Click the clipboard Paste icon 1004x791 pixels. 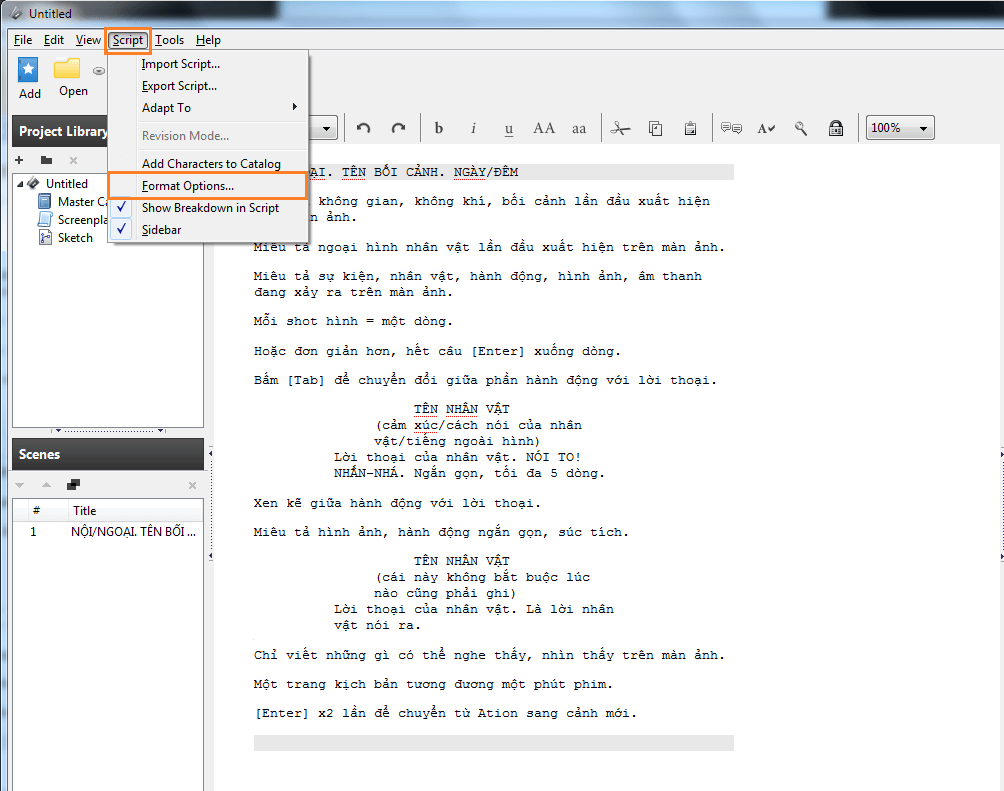pos(690,128)
